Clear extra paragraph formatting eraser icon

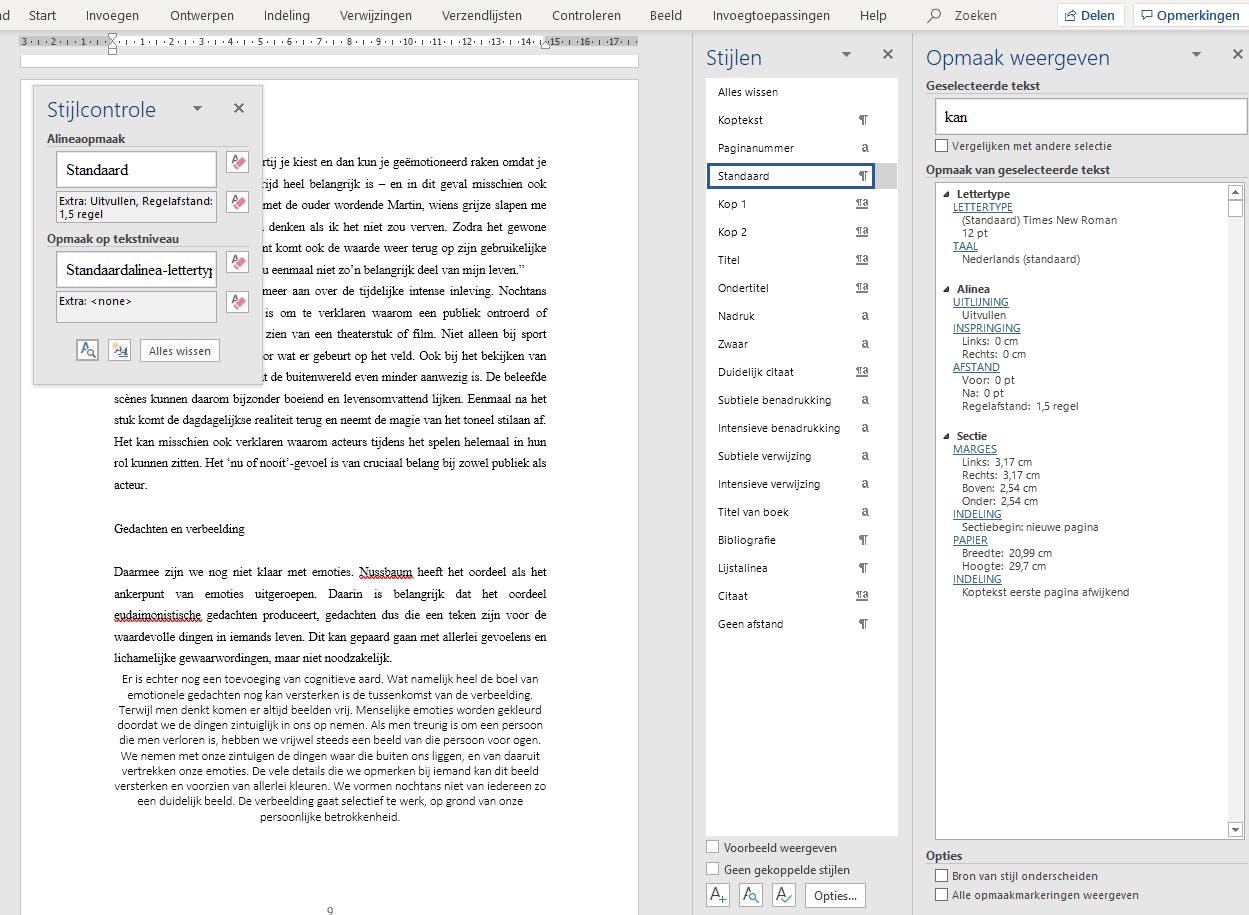[x=237, y=202]
